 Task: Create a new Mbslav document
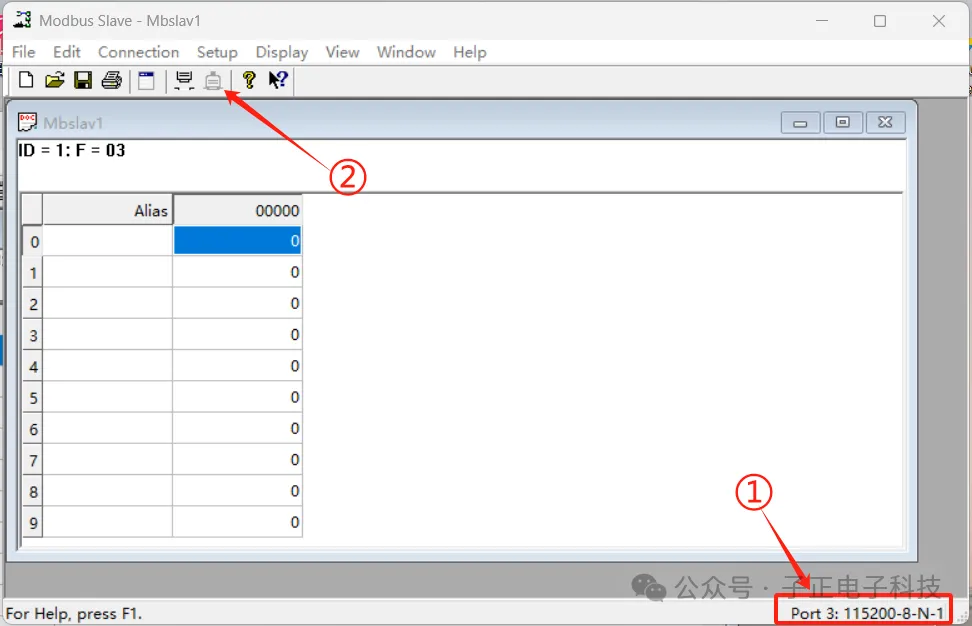(x=25, y=80)
